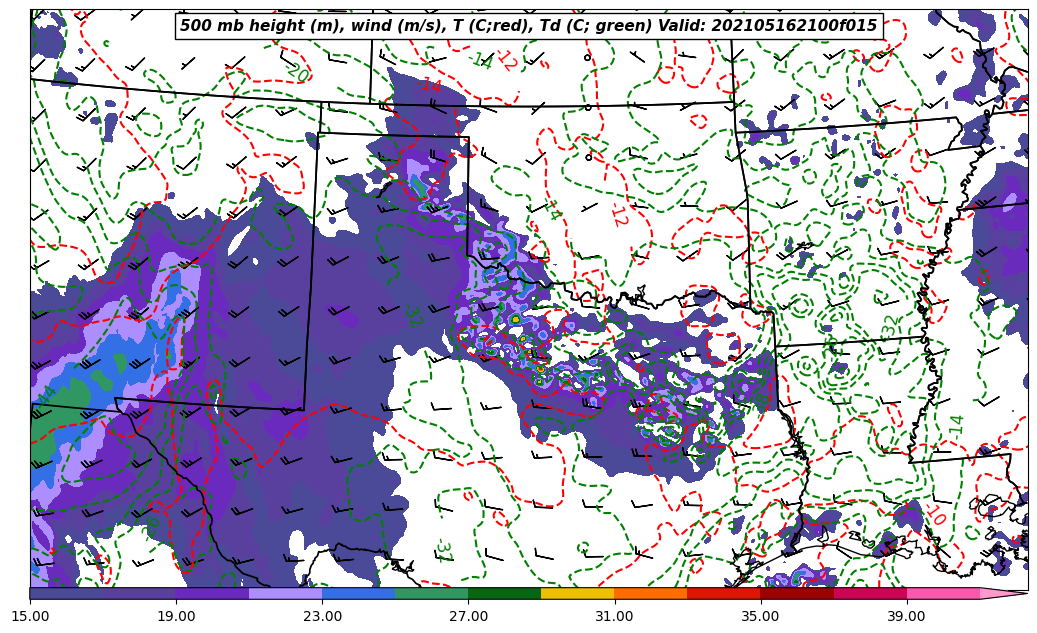This screenshot has height=633, width=1037.
Task: Select the 27.00 colorbar tick label
Action: (x=468, y=617)
